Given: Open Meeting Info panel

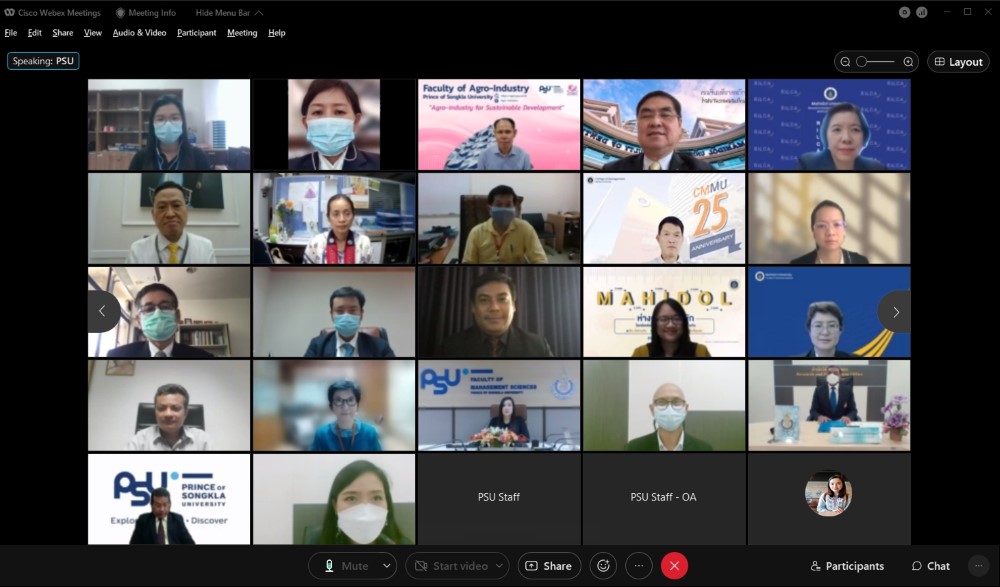Looking at the screenshot, I should [x=146, y=13].
